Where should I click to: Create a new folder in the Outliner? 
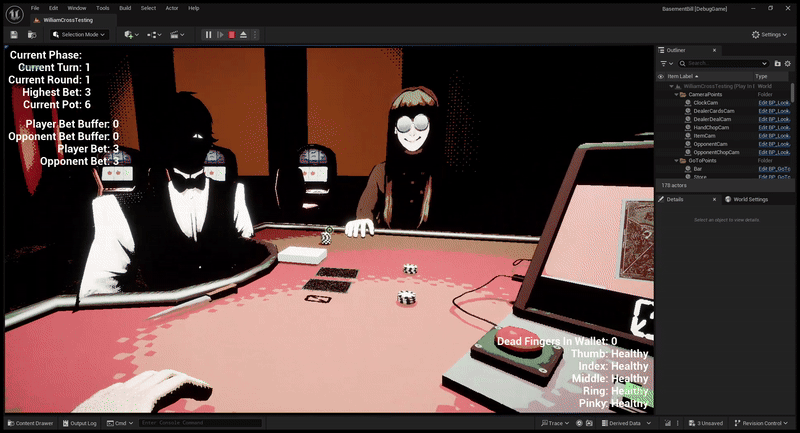click(778, 63)
